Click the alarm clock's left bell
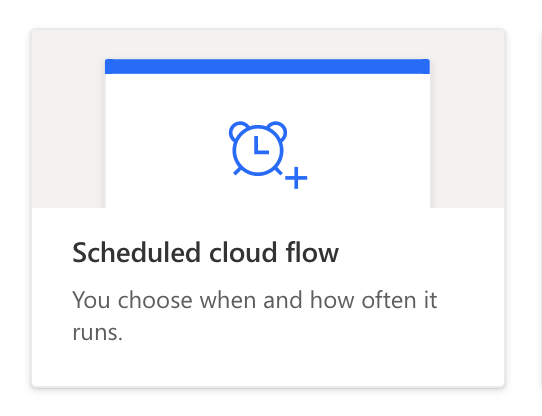 click(239, 131)
